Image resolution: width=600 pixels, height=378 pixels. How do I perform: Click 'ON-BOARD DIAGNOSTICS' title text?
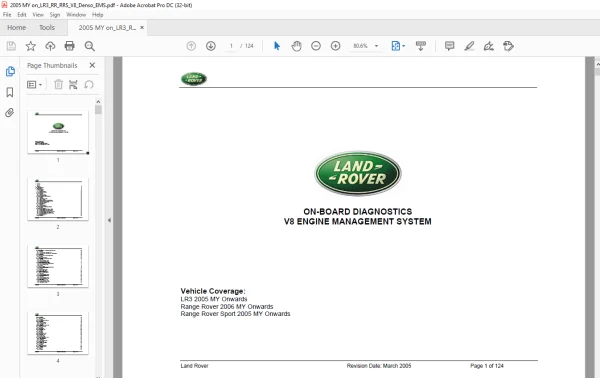point(358,212)
